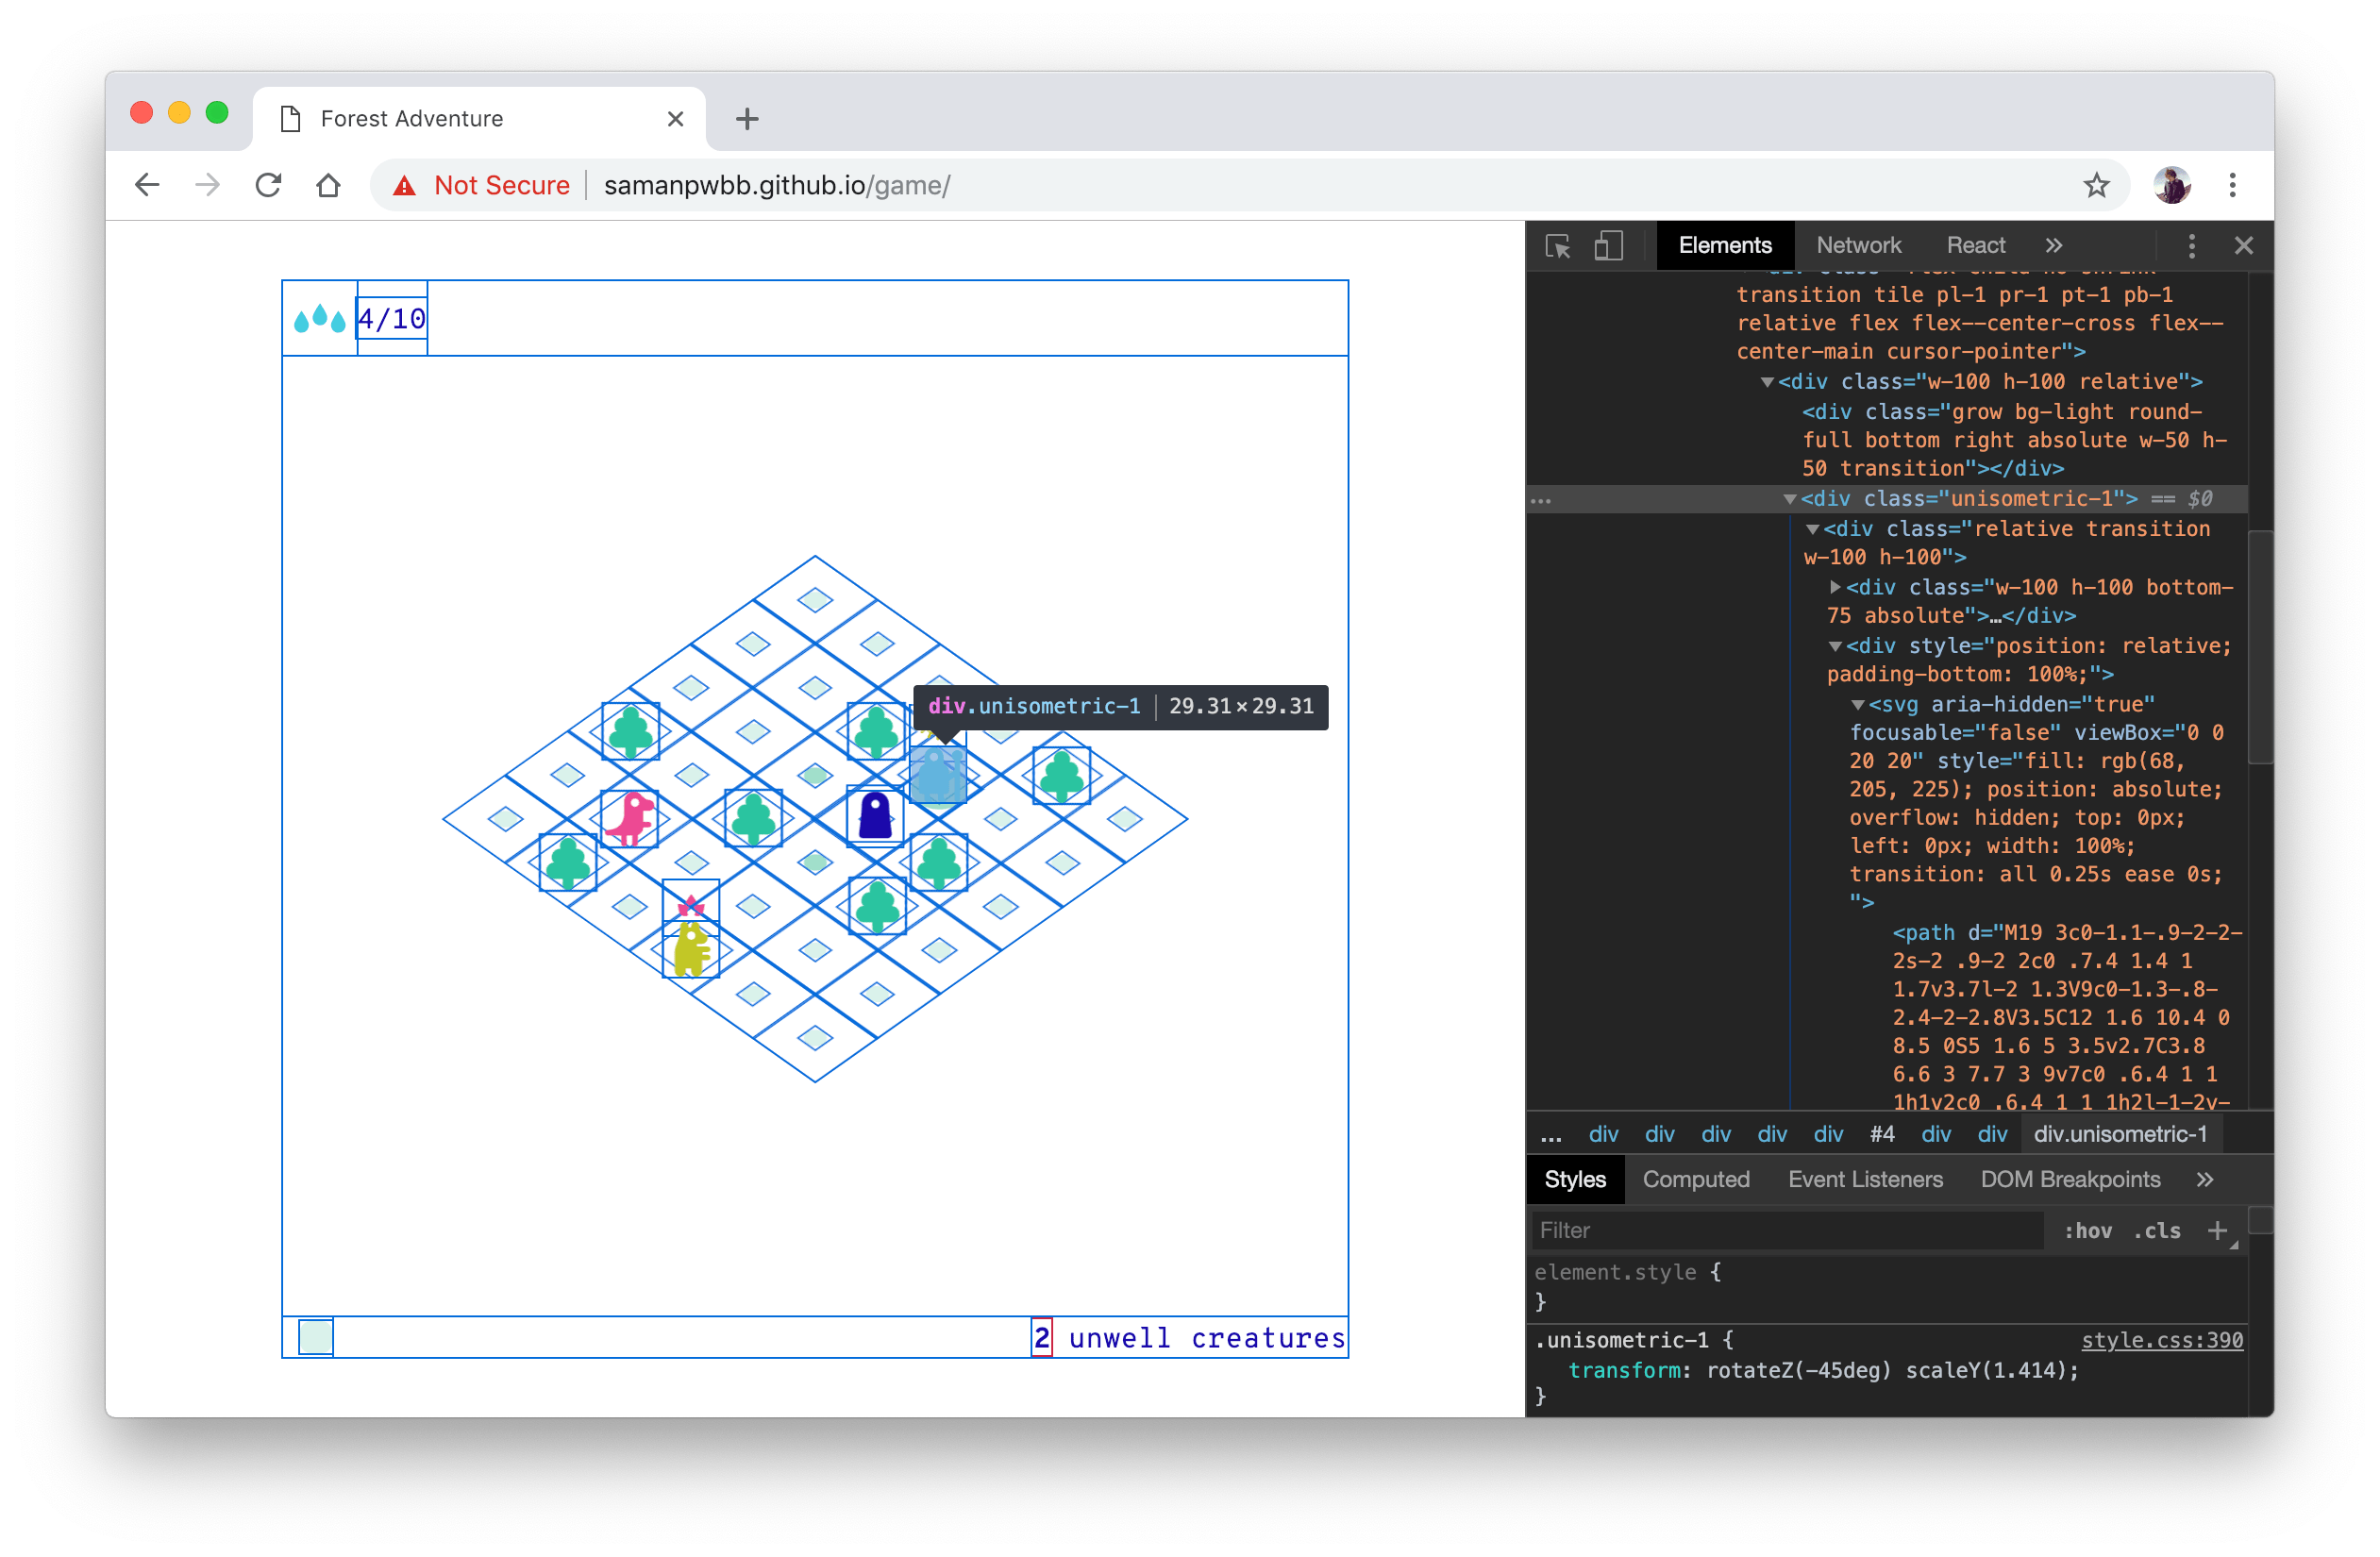Image resolution: width=2380 pixels, height=1557 pixels.
Task: Collapse the div class="unisometric-1" node
Action: click(1789, 499)
